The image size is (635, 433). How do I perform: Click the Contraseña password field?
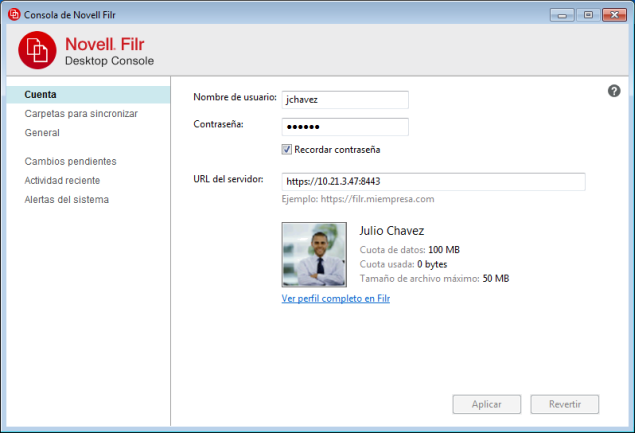[x=346, y=127]
